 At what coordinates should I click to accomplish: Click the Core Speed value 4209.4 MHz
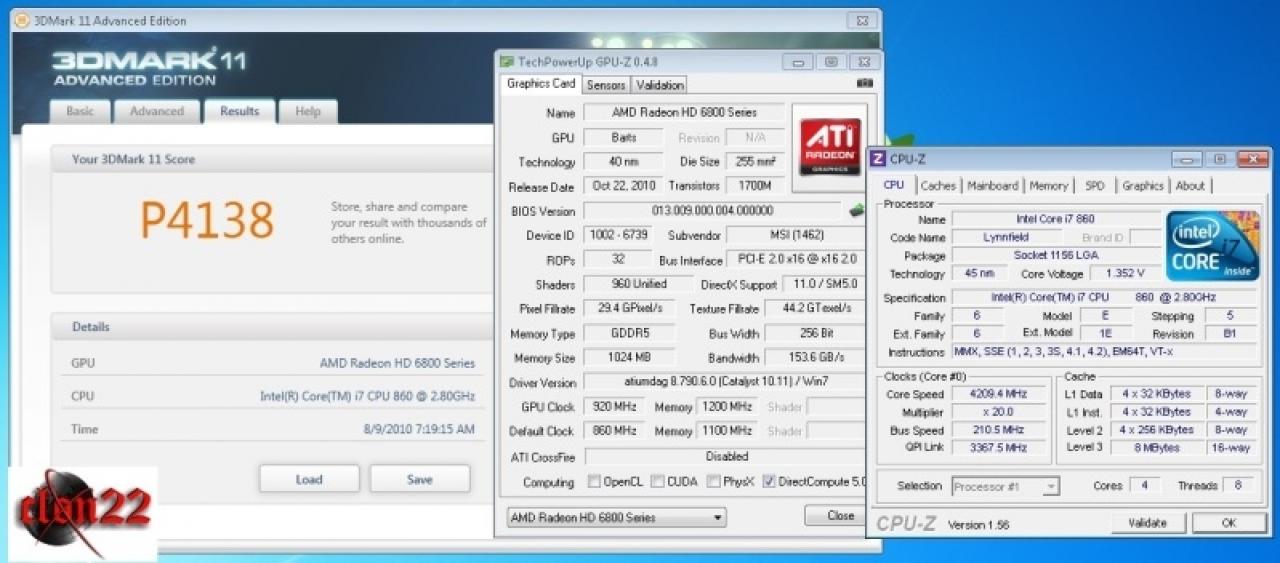pos(1000,394)
